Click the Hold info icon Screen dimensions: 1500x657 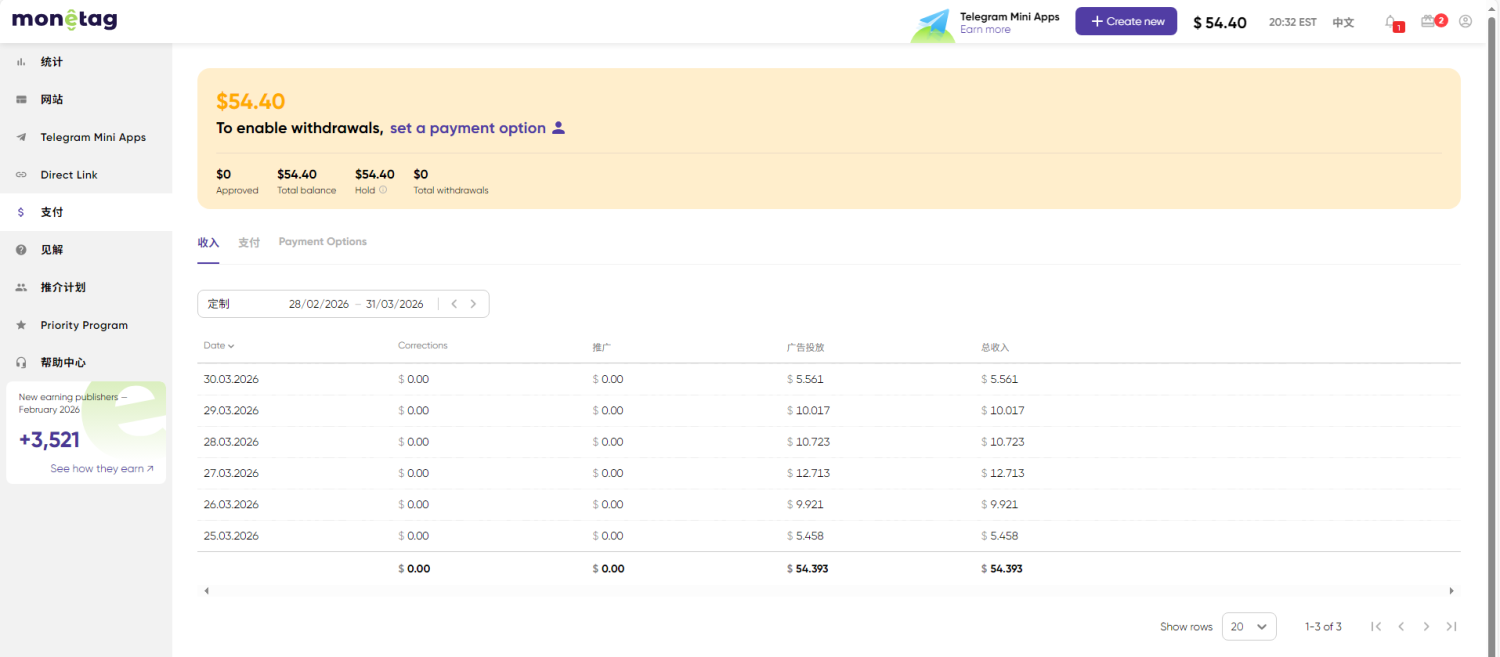pos(383,190)
